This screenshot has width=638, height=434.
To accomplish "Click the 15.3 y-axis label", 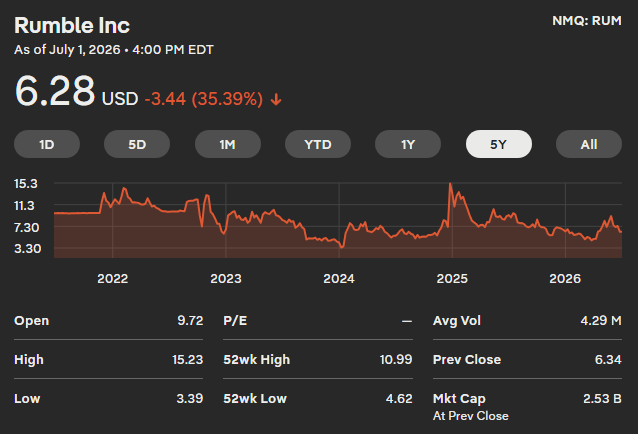I will tap(26, 184).
